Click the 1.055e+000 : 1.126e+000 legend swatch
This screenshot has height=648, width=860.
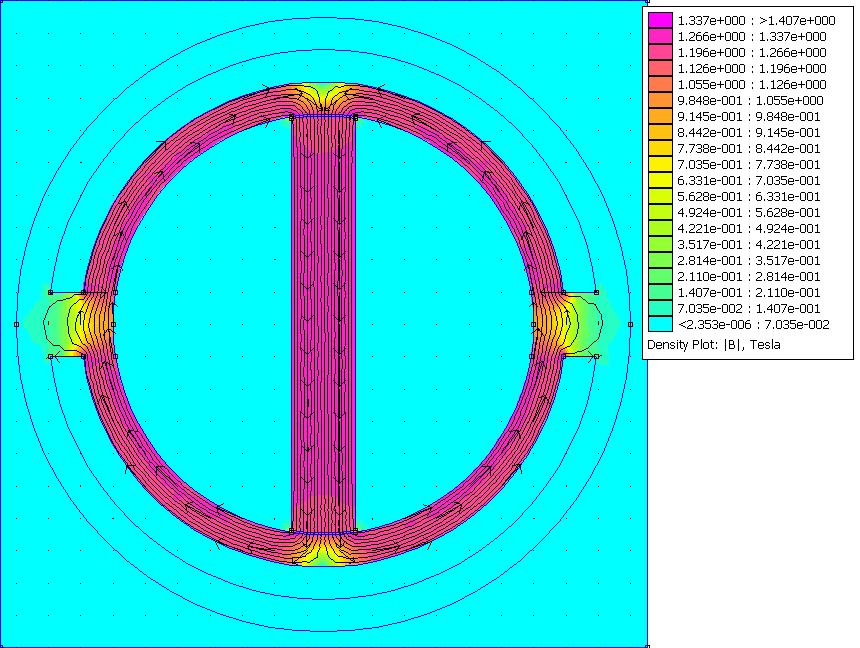[660, 84]
